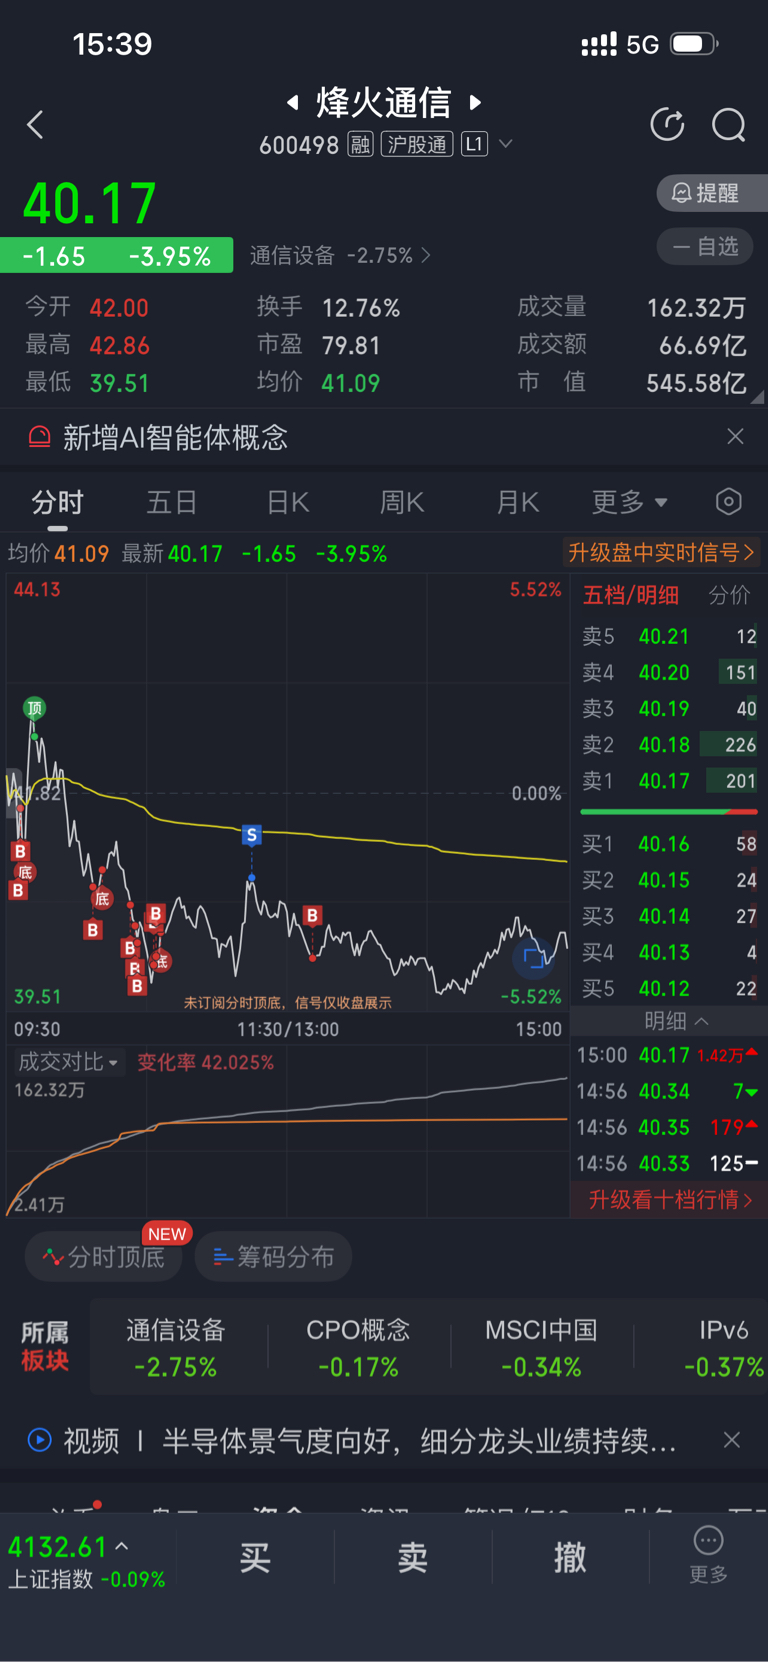Viewport: 768px width, 1662px height.
Task: Tap the 卖 sell button
Action: (x=413, y=1557)
